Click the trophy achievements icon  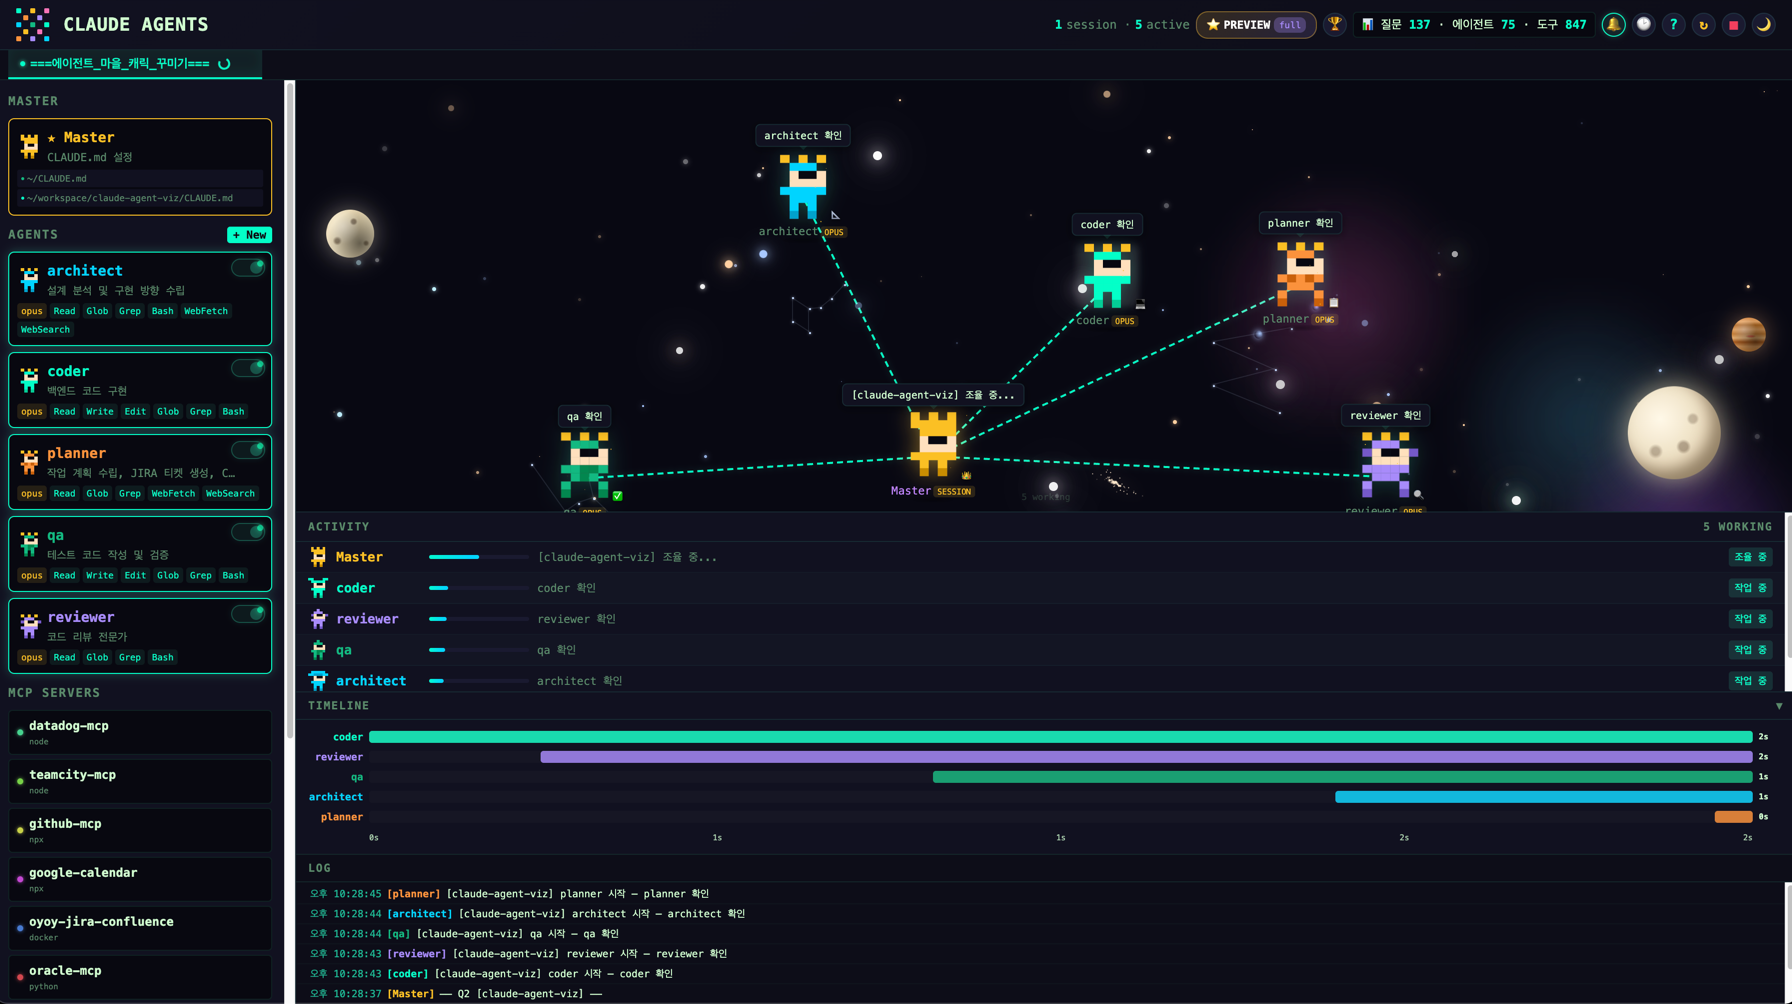click(x=1334, y=25)
